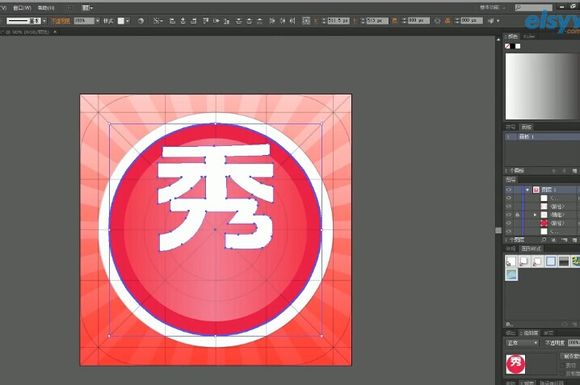Click the horizontal align right icon
Image resolution: width=580 pixels, height=385 pixels.
tap(193, 21)
